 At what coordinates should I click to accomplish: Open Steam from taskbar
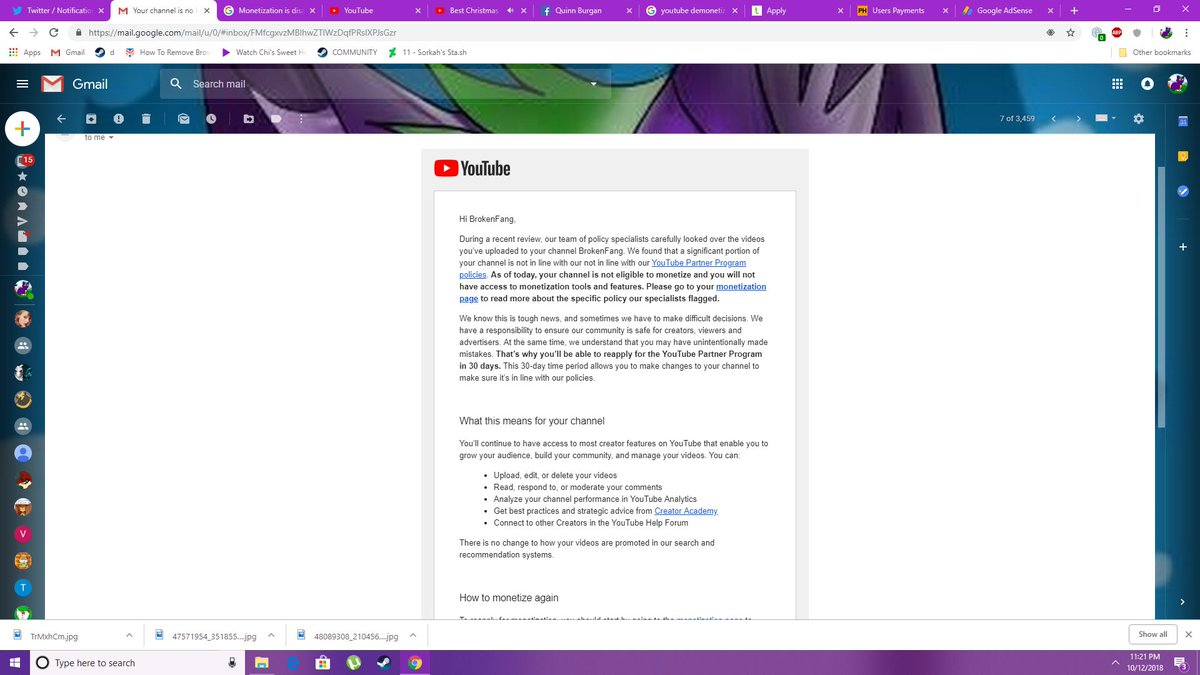[384, 662]
